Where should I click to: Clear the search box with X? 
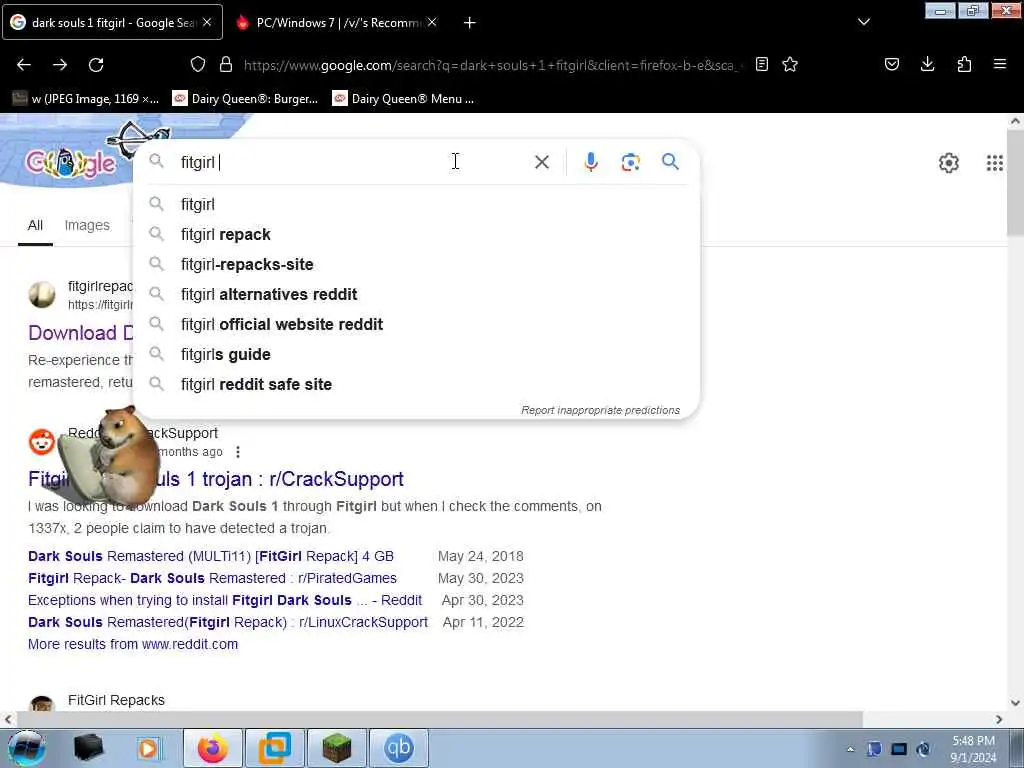(542, 162)
